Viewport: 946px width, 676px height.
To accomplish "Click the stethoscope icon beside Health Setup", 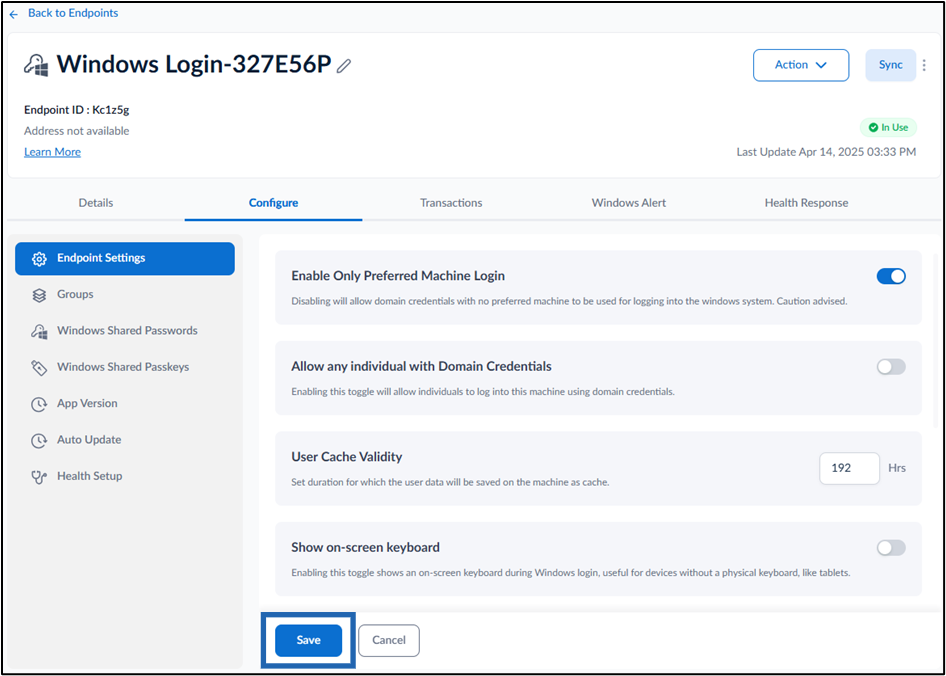I will 39,477.
